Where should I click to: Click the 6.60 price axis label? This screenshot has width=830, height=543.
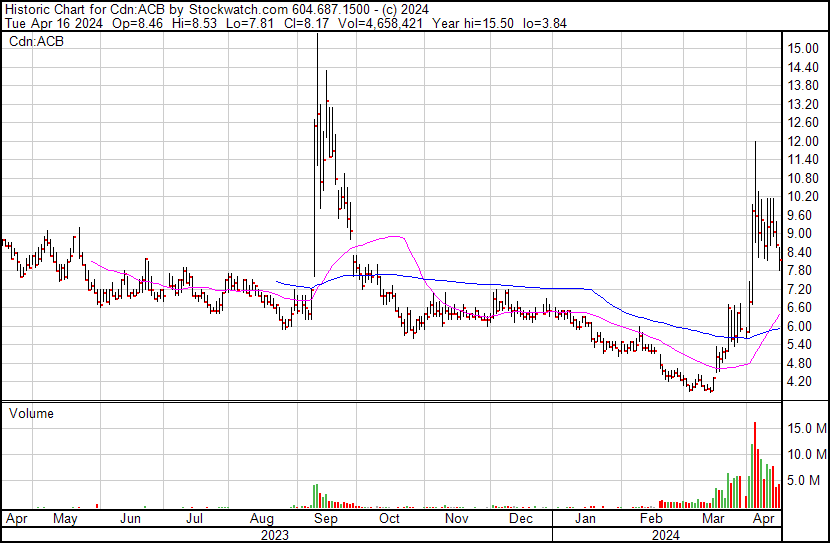pyautogui.click(x=799, y=307)
